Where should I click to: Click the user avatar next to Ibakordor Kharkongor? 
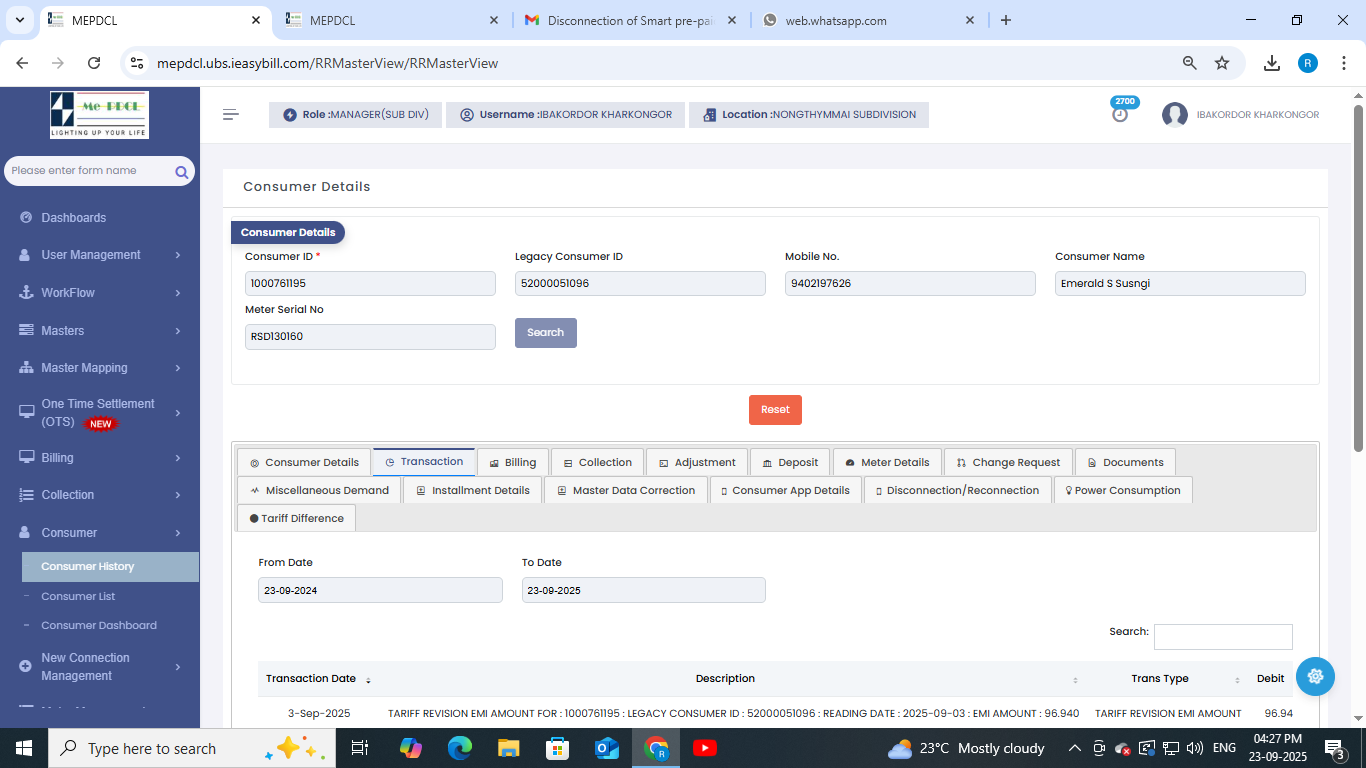(1174, 115)
